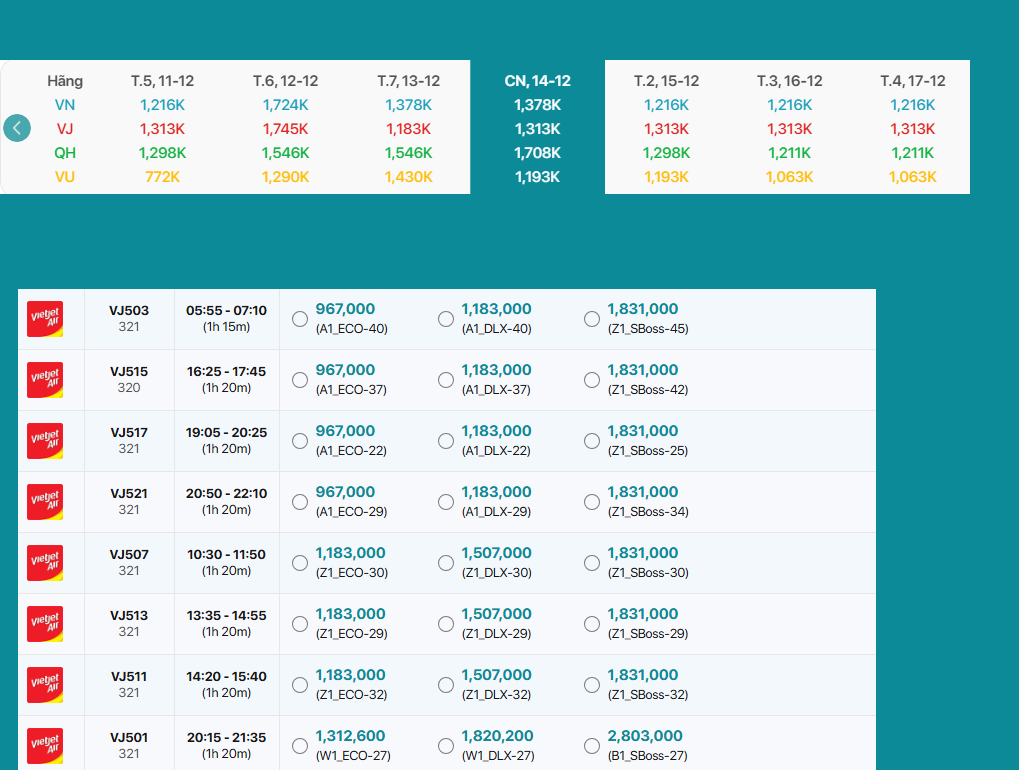
Task: Switch to the T.2, 15-12 date column
Action: point(666,81)
